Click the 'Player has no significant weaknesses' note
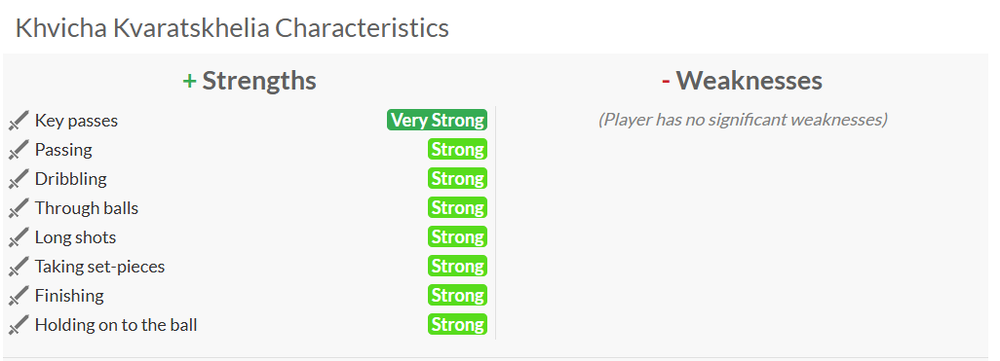 click(x=742, y=119)
